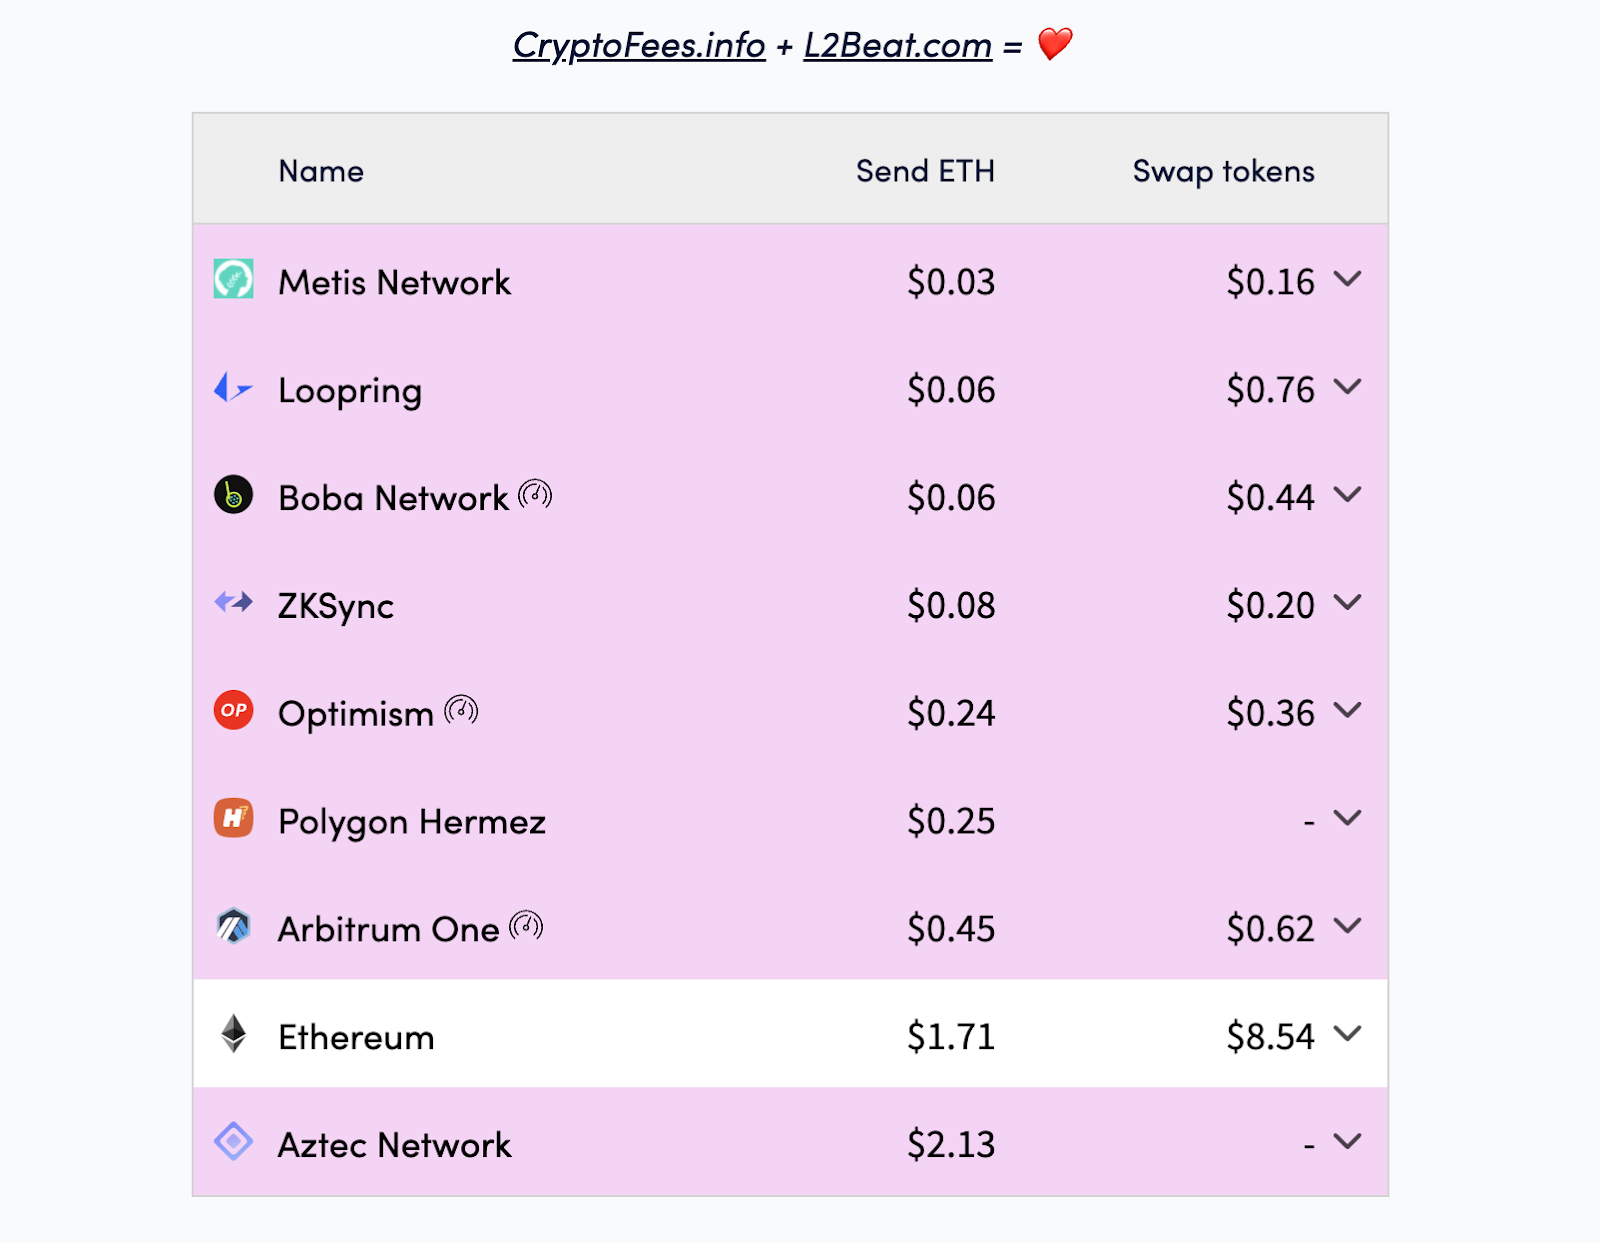Click the Metis Network logo icon
This screenshot has width=1600, height=1243.
tap(233, 279)
